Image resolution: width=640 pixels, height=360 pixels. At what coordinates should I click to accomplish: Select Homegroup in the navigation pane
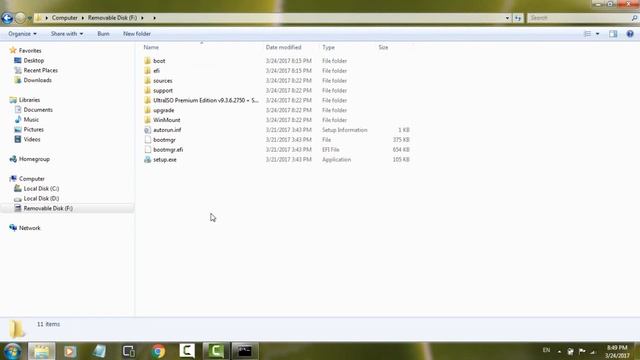[34, 159]
